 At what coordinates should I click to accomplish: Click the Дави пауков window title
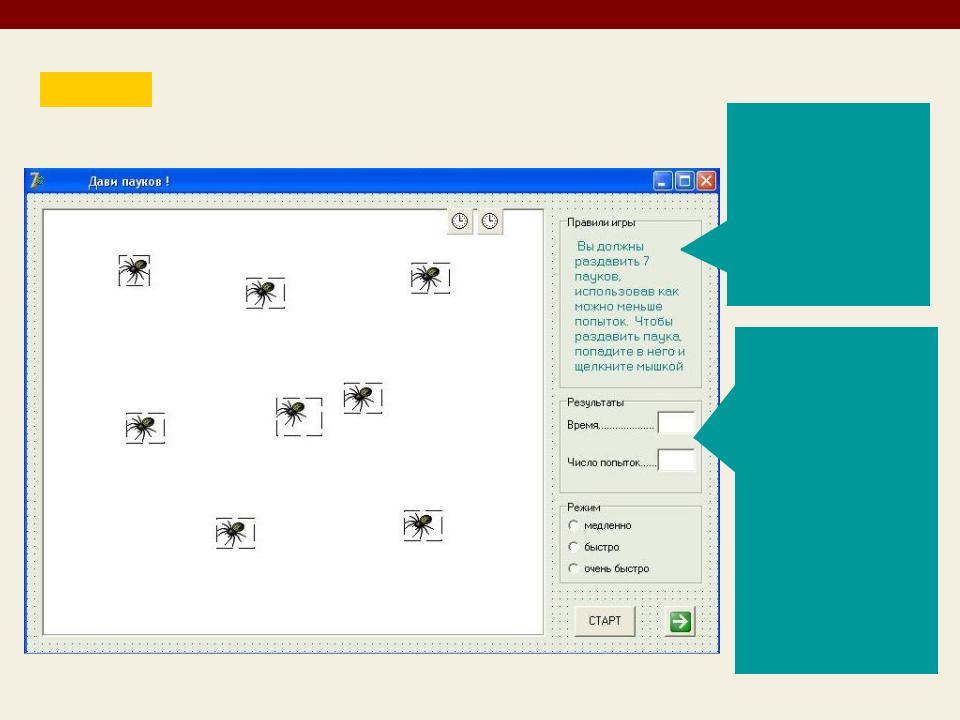pos(129,181)
